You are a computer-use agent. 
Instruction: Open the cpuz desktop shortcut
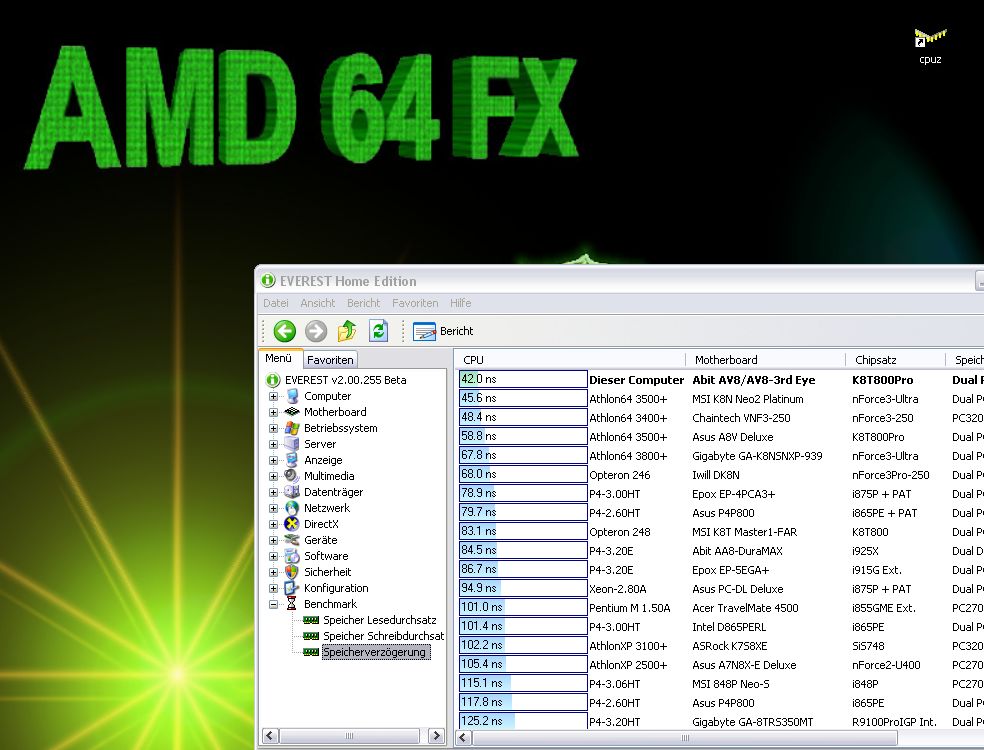coord(930,46)
